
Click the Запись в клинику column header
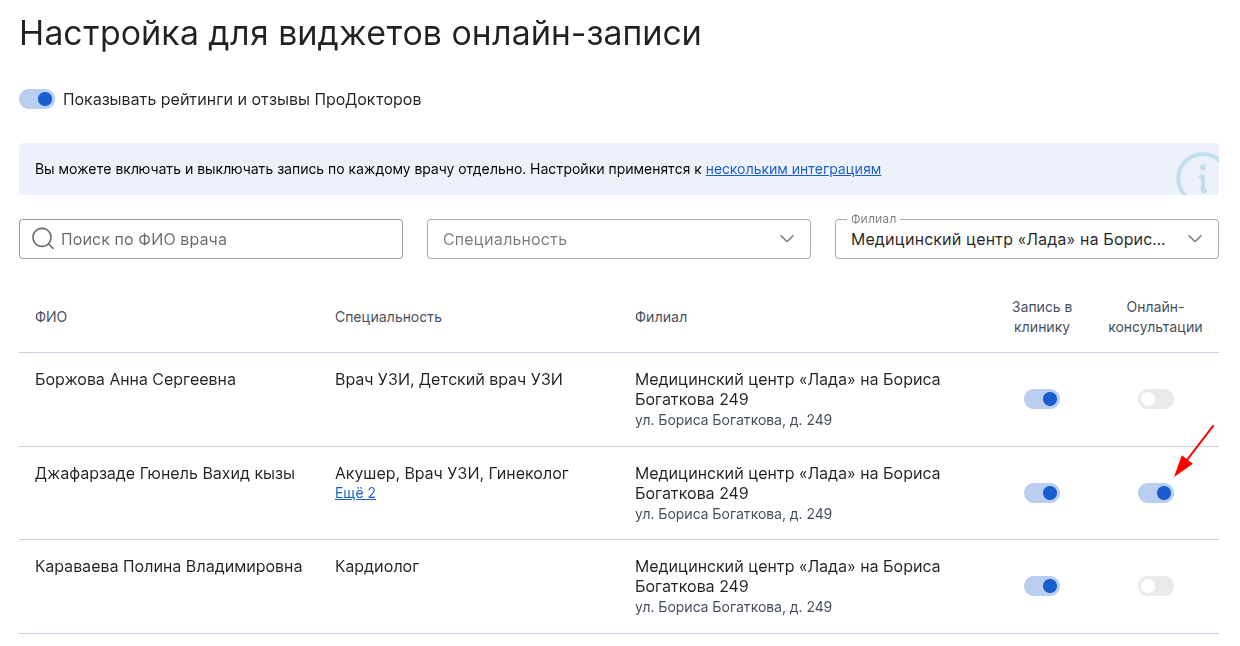coord(1041,317)
